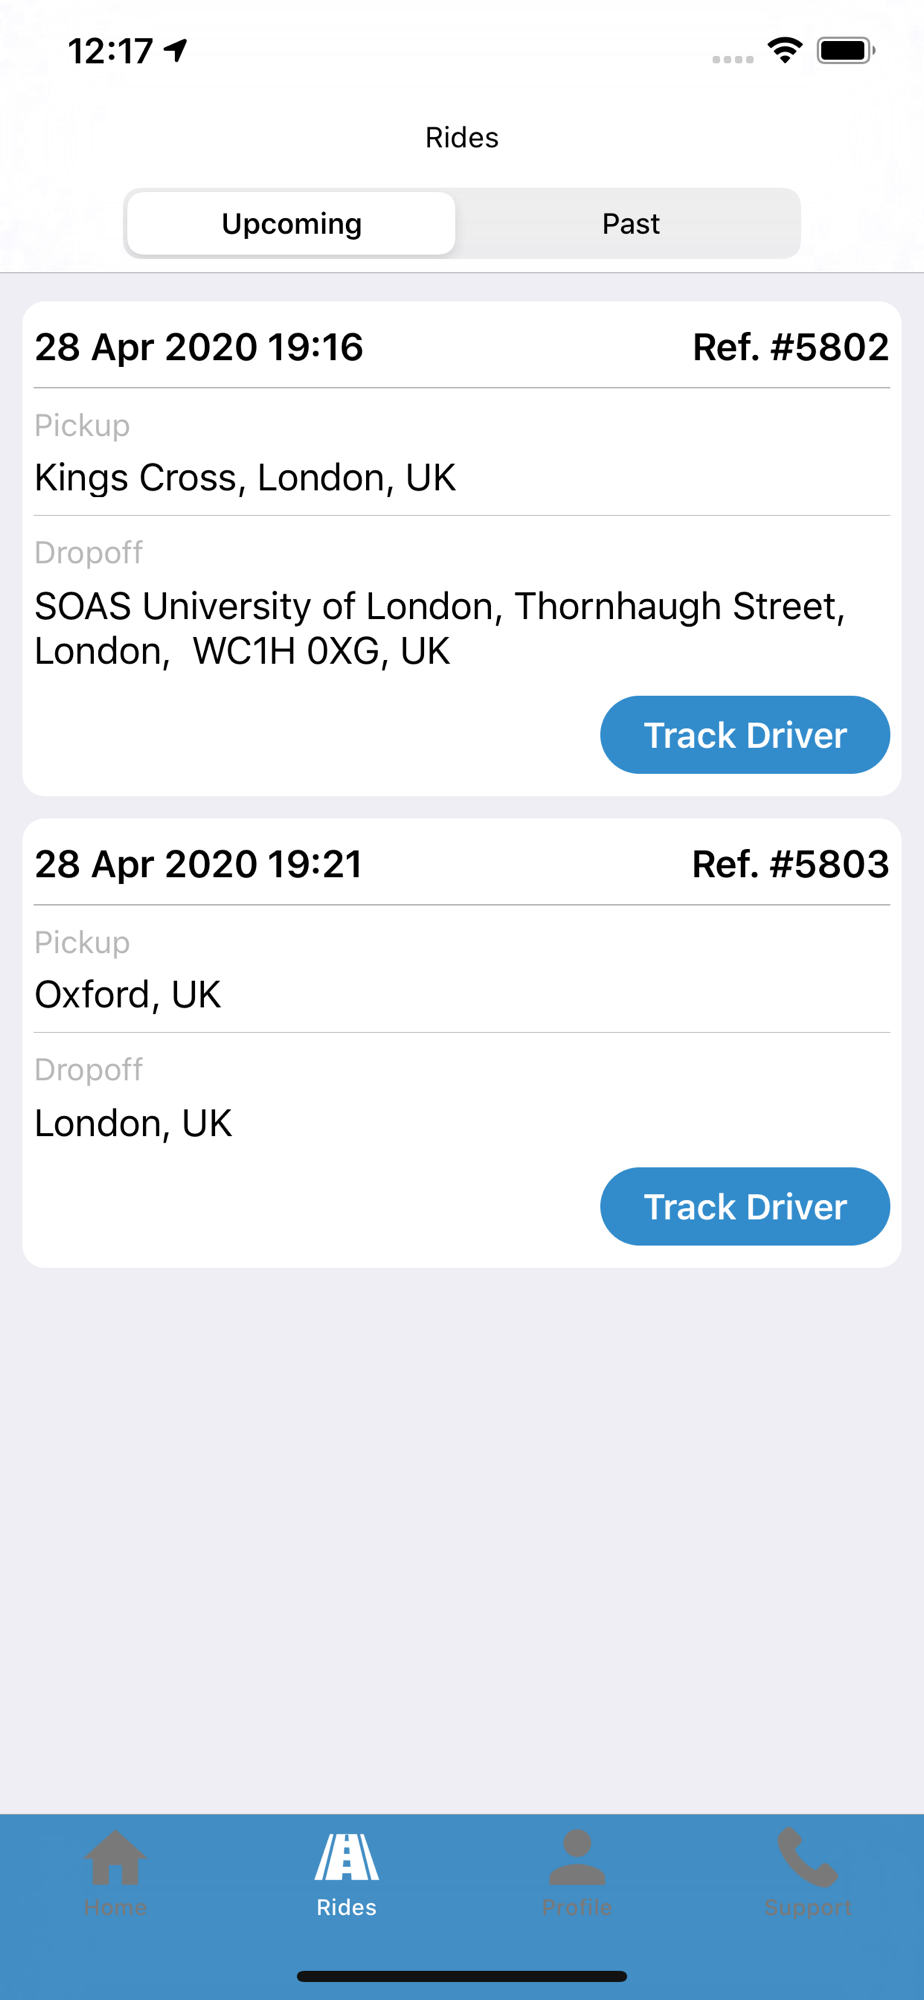Tap the battery indicator icon
The width and height of the screenshot is (924, 2000).
click(846, 50)
